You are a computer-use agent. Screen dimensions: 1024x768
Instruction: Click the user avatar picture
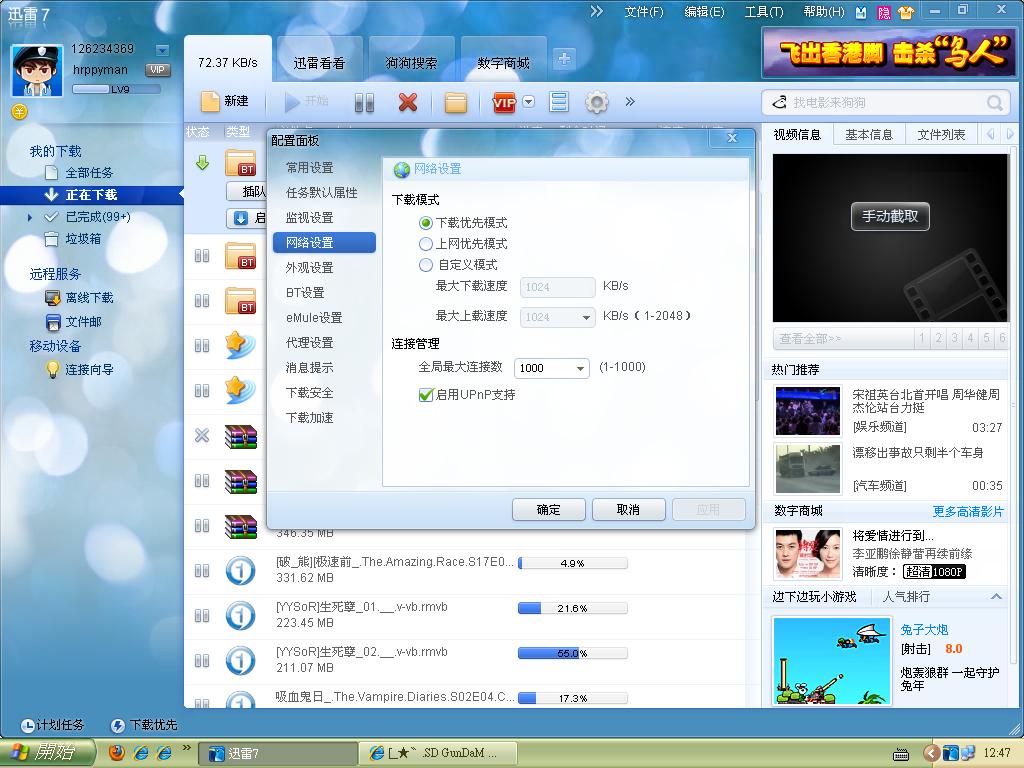pyautogui.click(x=37, y=71)
